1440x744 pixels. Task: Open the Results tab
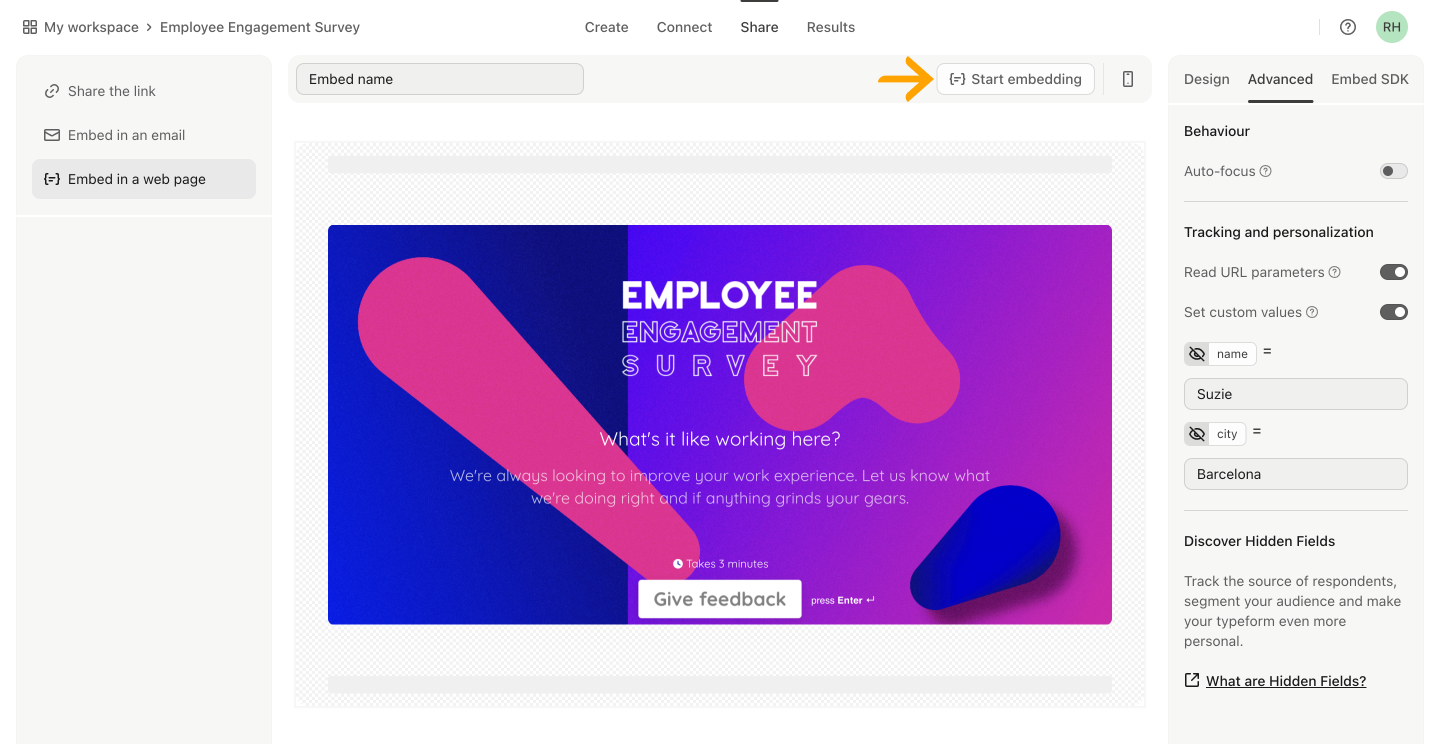click(x=831, y=27)
